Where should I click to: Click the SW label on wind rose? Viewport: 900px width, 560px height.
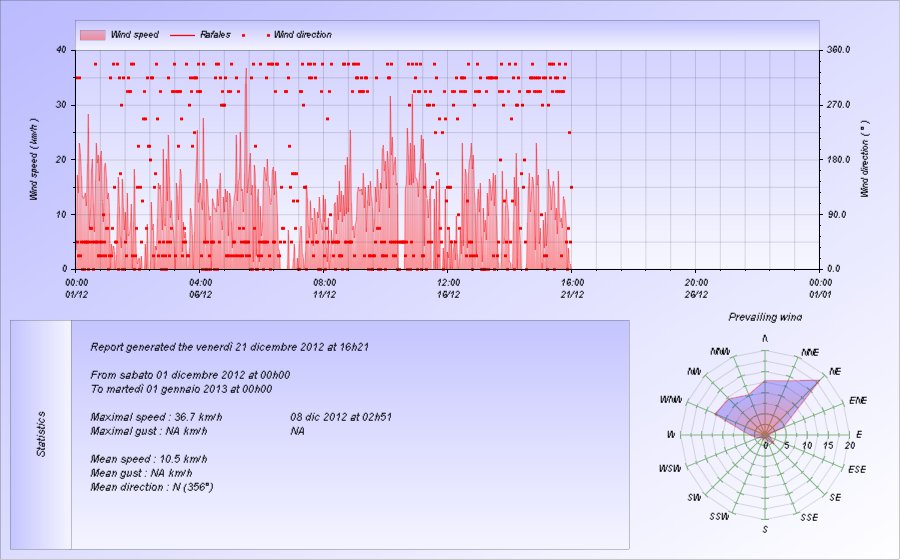694,497
